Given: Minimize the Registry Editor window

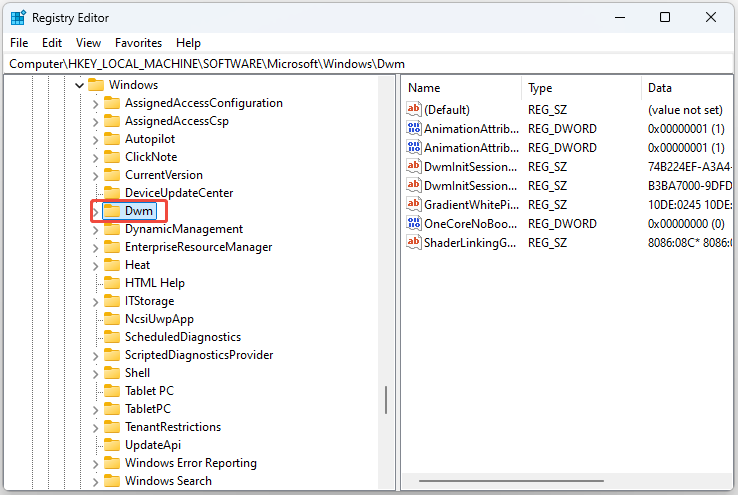Looking at the screenshot, I should (x=620, y=17).
